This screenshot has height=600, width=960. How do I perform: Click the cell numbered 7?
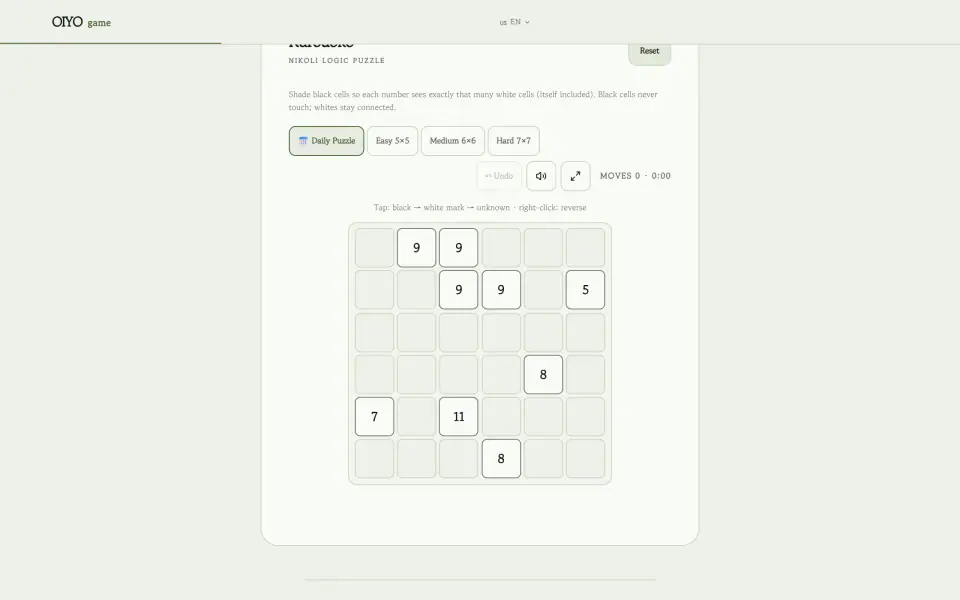click(375, 416)
